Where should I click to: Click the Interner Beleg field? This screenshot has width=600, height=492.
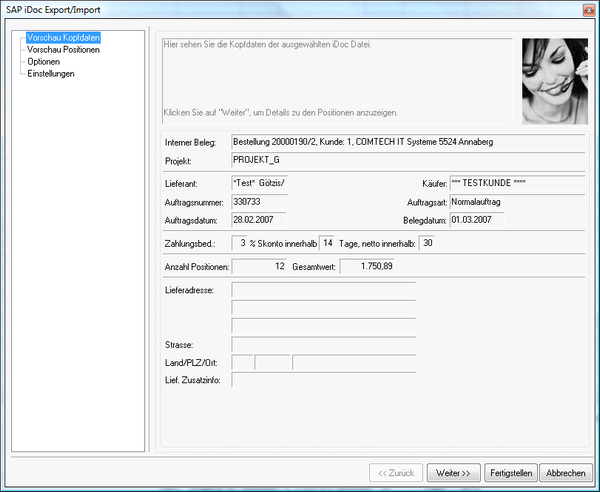click(407, 142)
